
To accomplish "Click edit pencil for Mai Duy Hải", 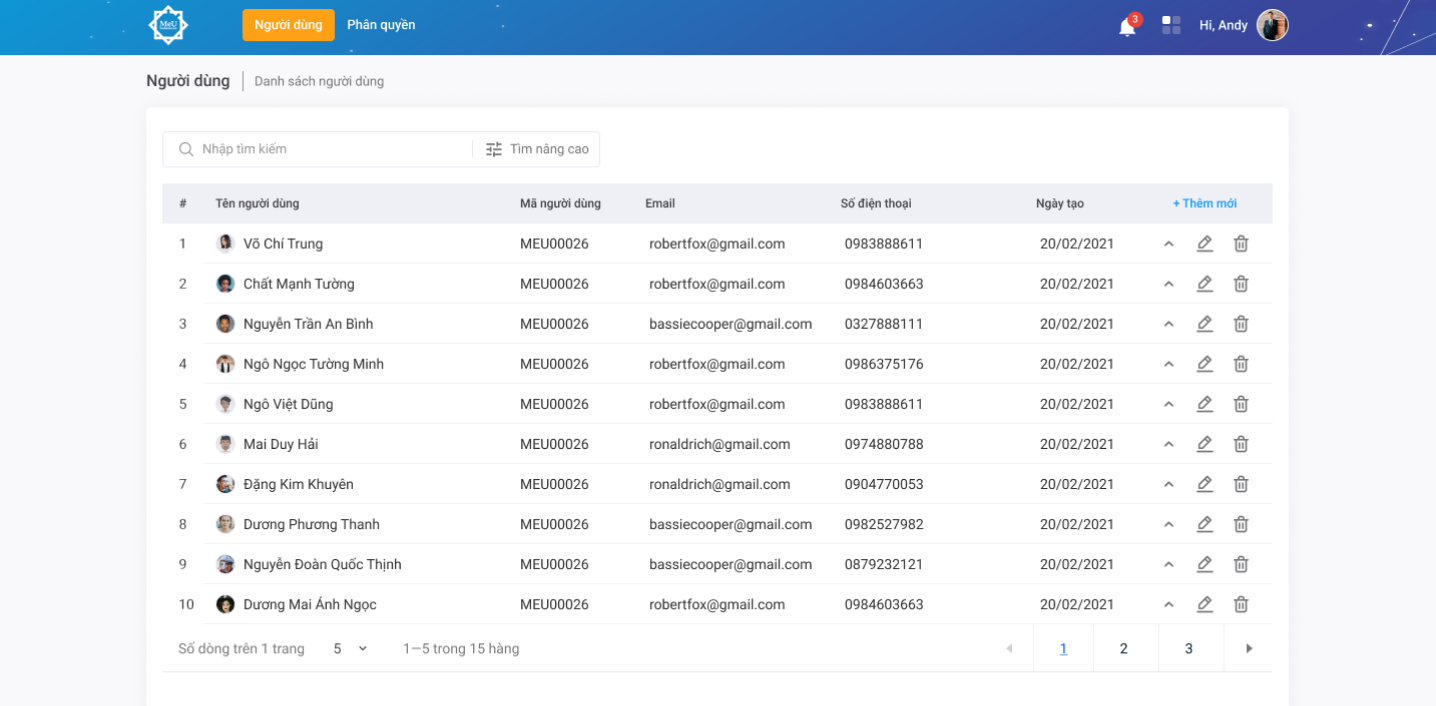I will [x=1205, y=444].
